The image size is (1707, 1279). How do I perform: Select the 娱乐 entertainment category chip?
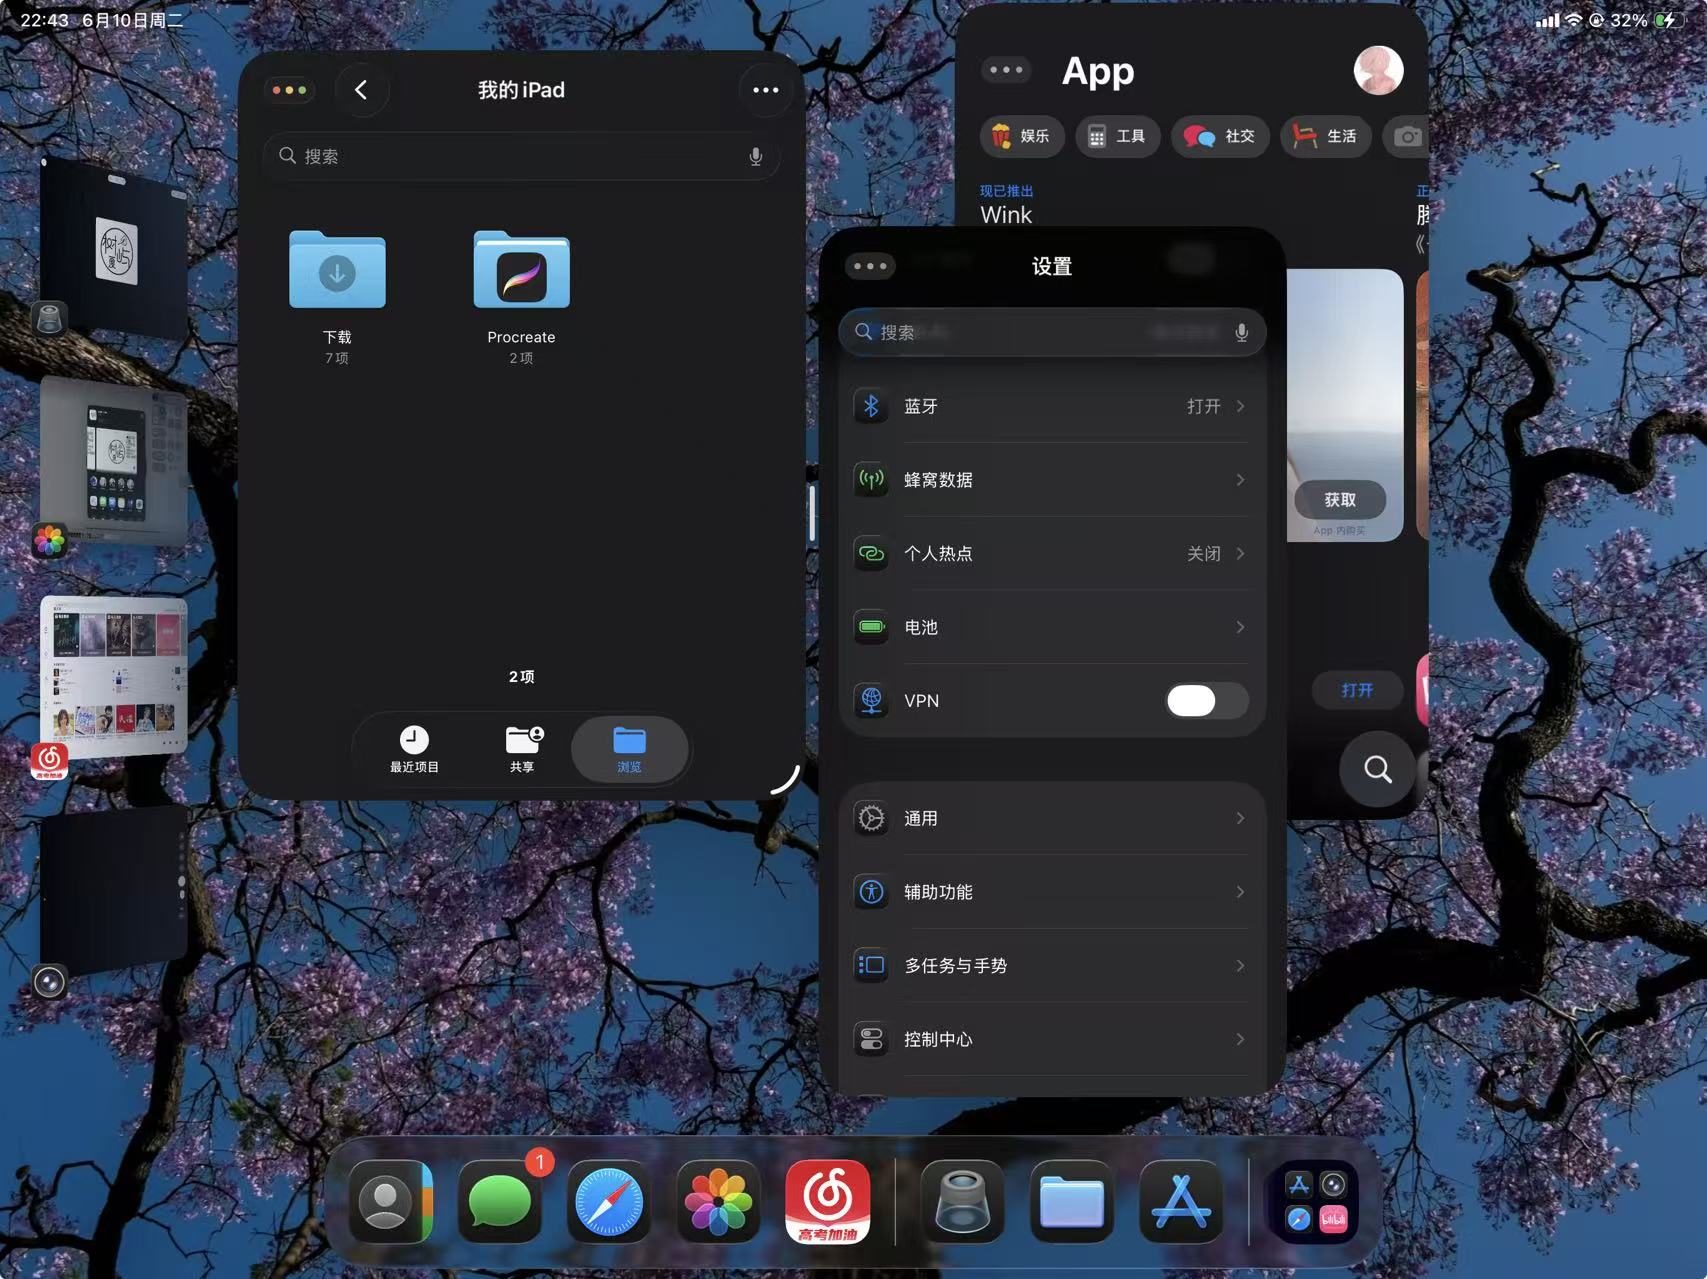tap(1021, 136)
